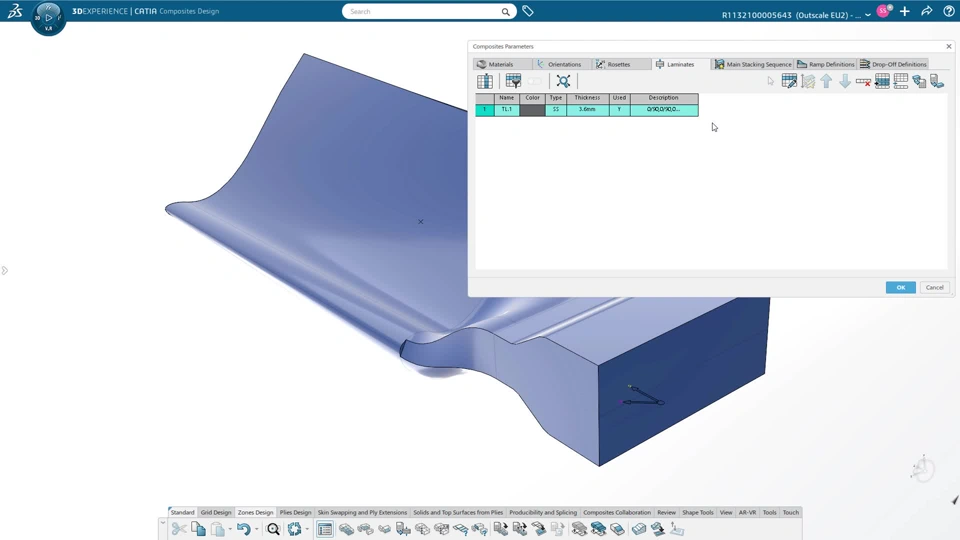This screenshot has height=540, width=960.
Task: Click the import from catalog icon
Action: coord(919,81)
